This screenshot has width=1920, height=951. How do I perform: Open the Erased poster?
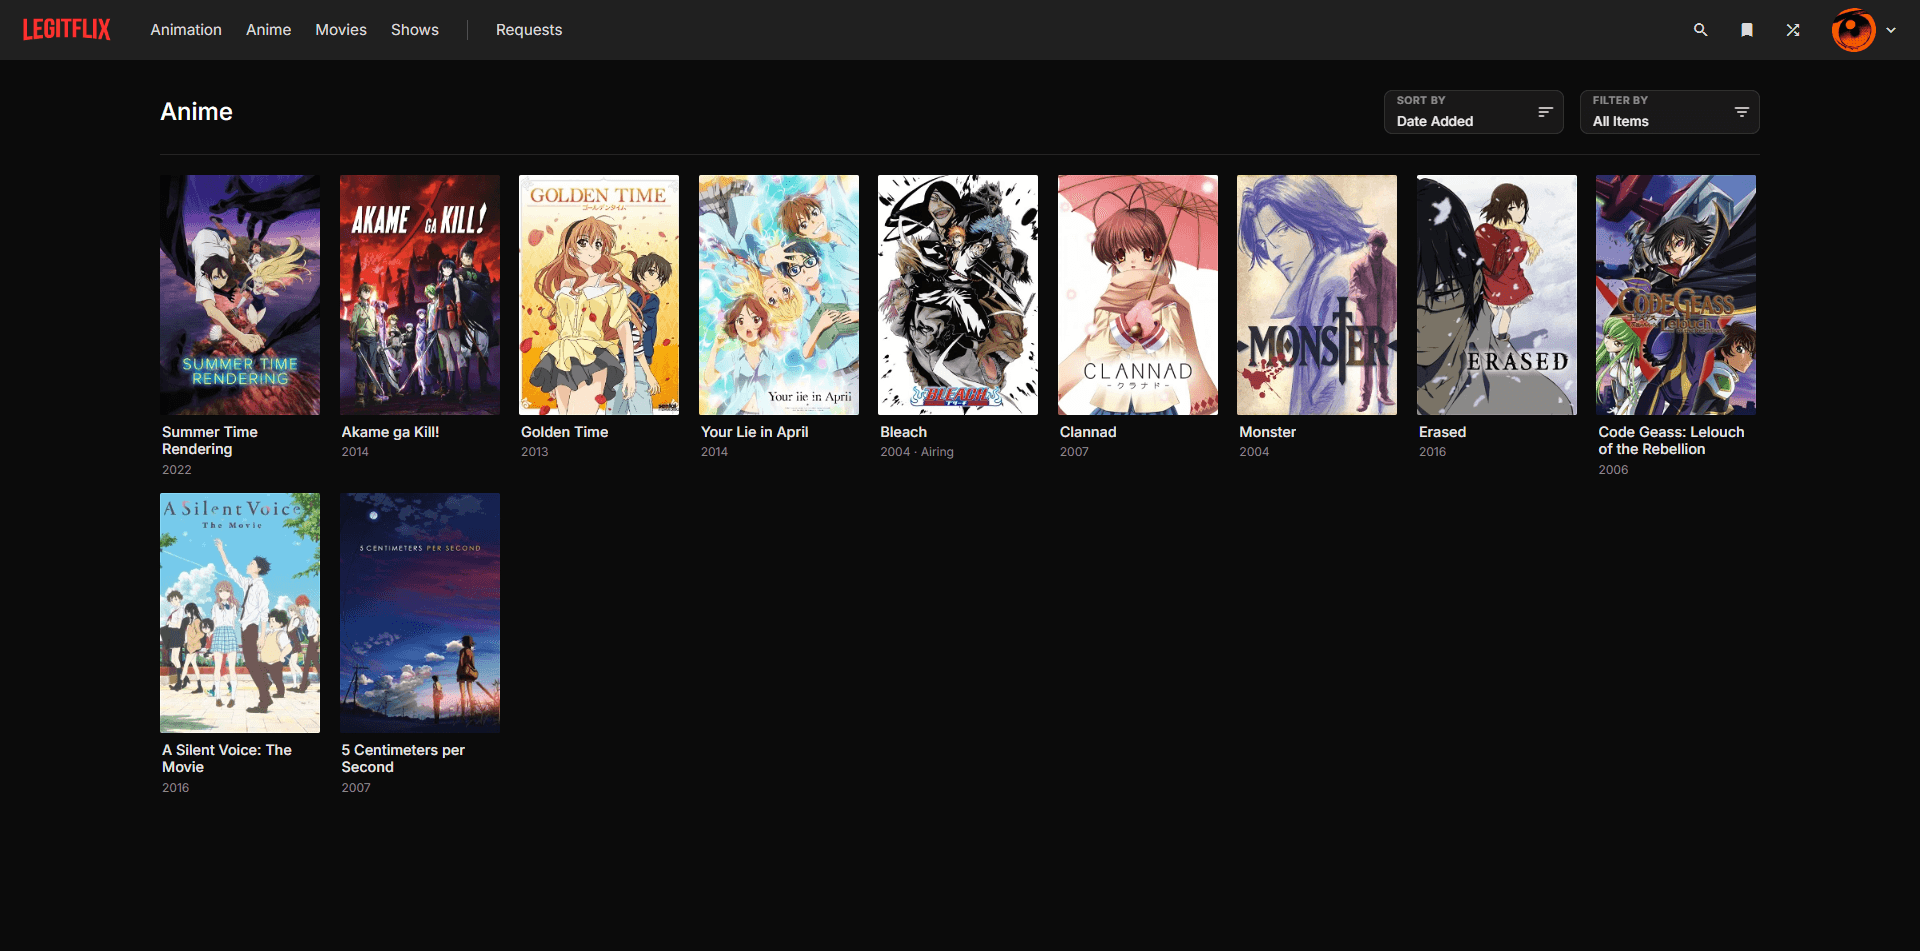(1497, 295)
